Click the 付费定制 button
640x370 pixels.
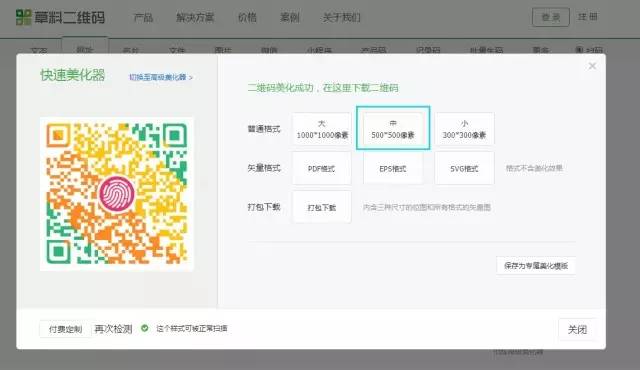[65, 329]
